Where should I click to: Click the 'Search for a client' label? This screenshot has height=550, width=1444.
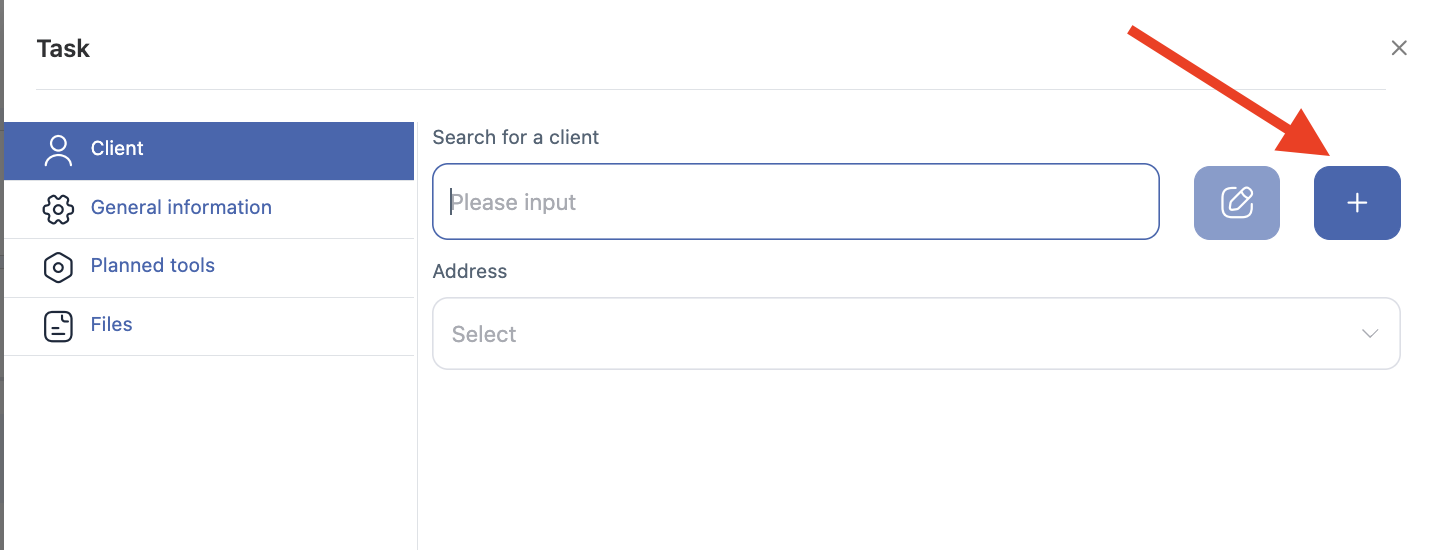pos(515,138)
